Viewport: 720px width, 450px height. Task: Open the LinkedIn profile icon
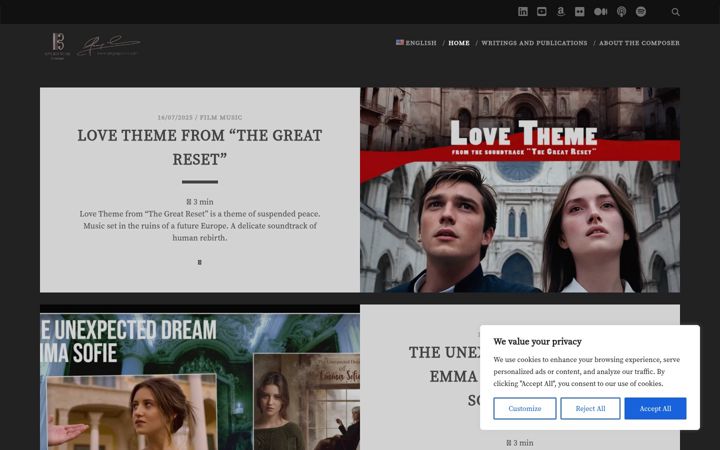(x=523, y=12)
